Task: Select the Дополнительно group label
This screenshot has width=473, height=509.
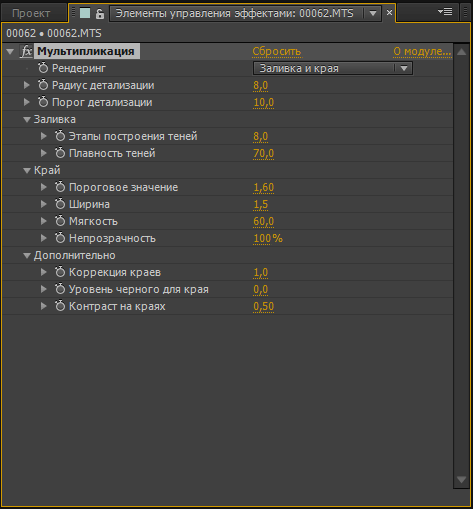Action: click(x=75, y=255)
